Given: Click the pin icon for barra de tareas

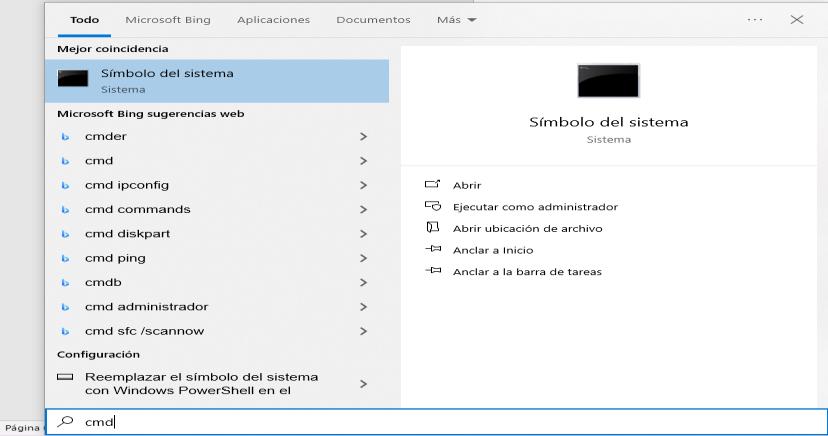Looking at the screenshot, I should pyautogui.click(x=433, y=270).
